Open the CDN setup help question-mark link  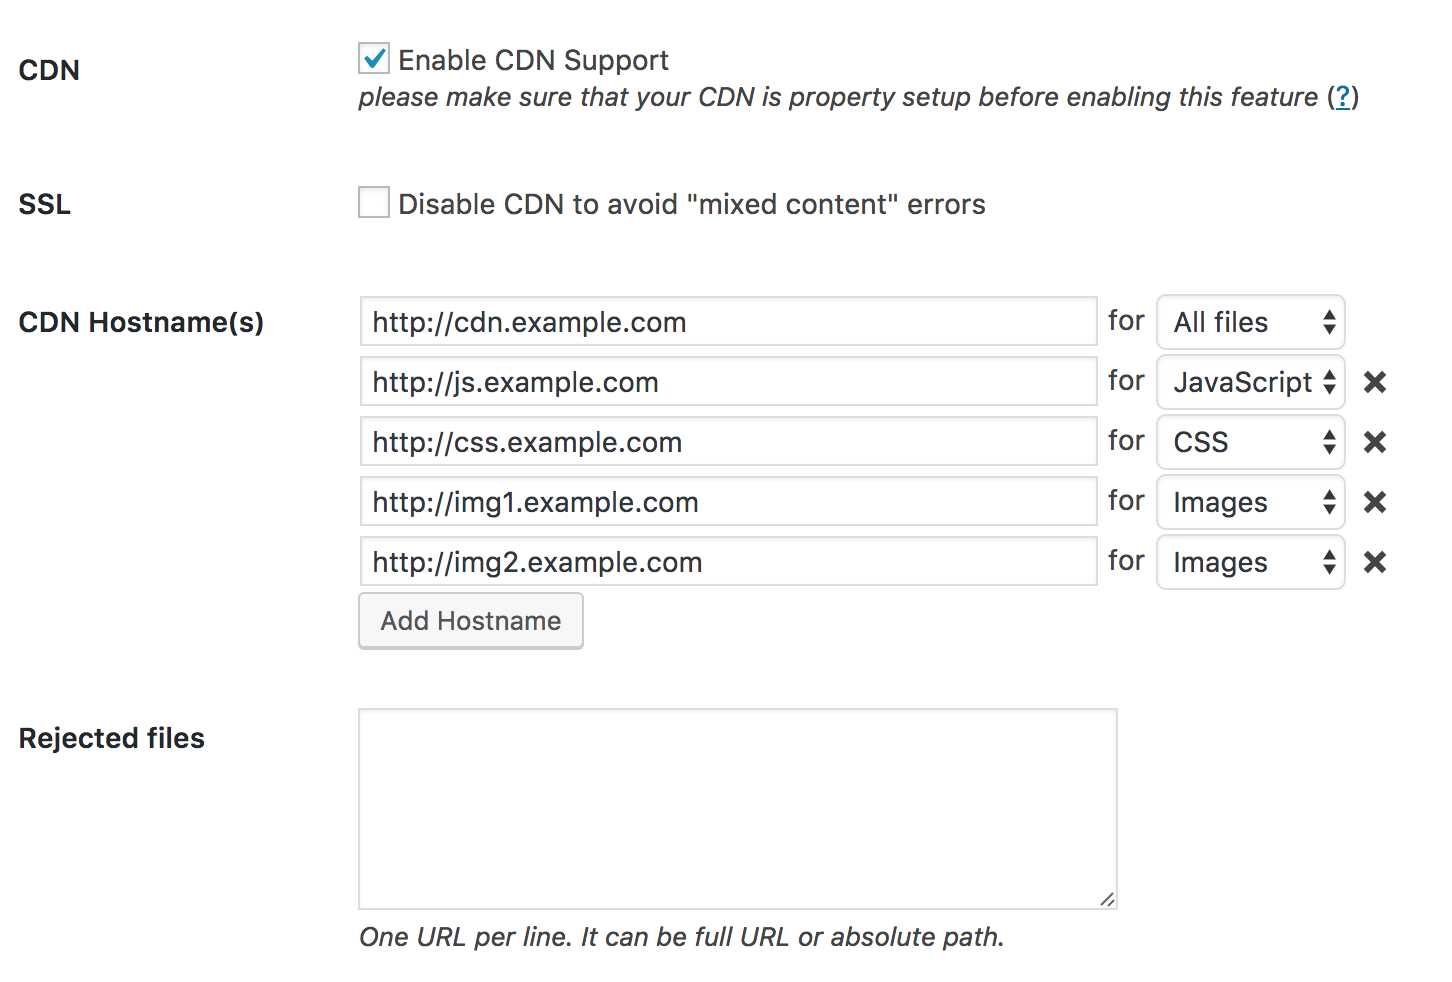[1343, 97]
